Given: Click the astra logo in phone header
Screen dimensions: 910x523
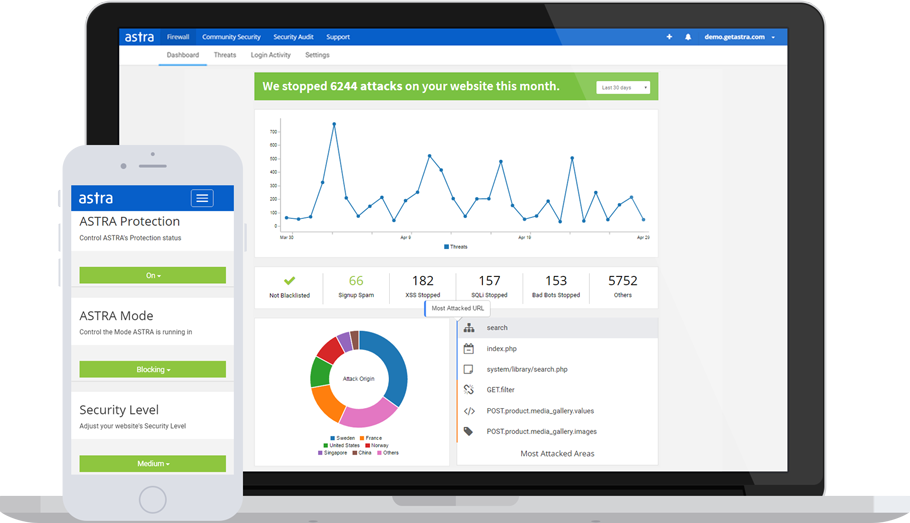Looking at the screenshot, I should [x=96, y=199].
